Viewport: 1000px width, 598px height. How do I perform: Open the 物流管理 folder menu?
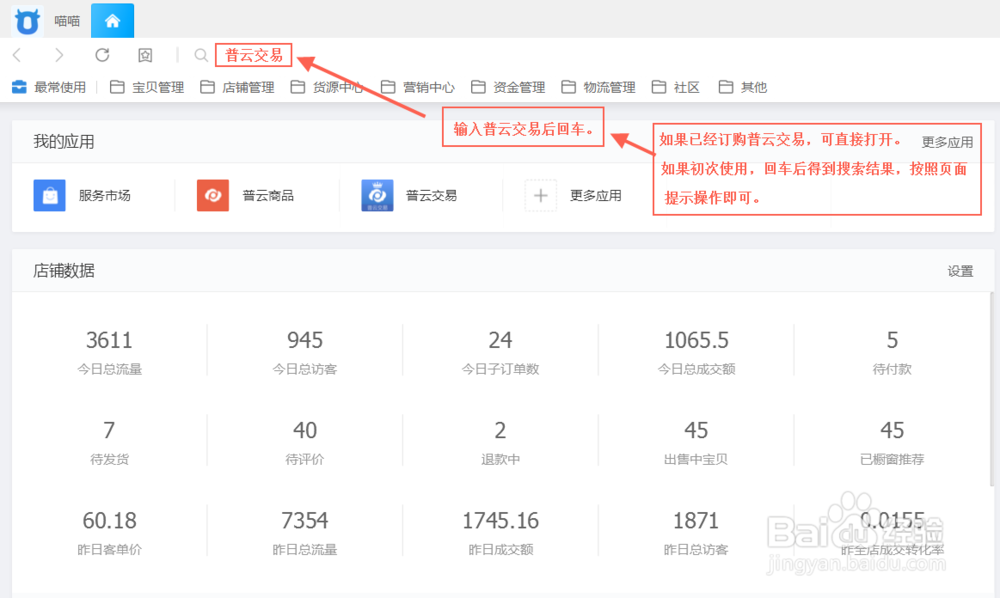click(599, 87)
